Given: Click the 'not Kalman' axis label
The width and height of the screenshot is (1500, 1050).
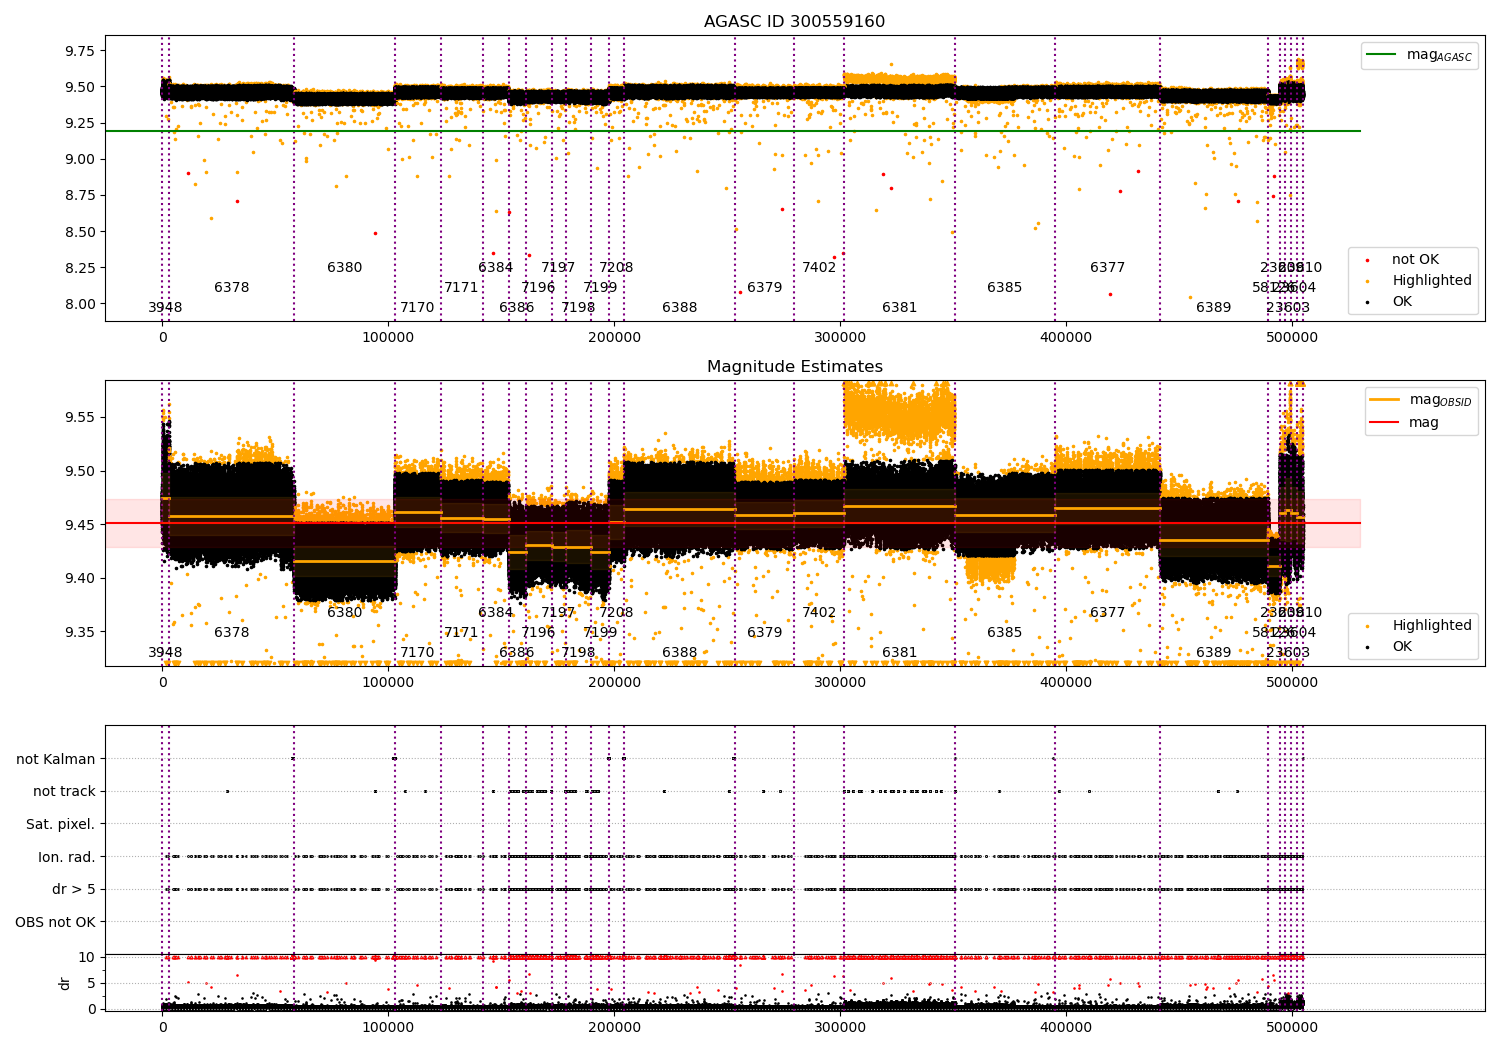Looking at the screenshot, I should [56, 759].
